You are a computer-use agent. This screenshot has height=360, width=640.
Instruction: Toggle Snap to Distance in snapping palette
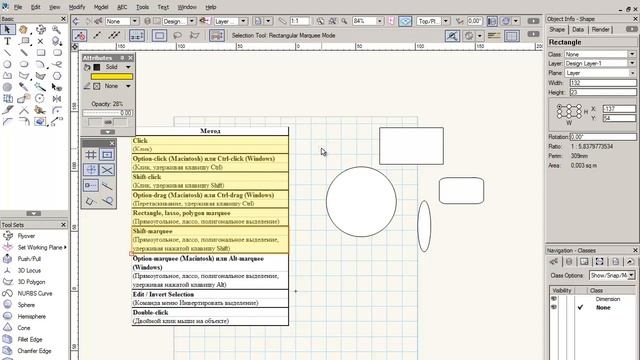[107, 185]
